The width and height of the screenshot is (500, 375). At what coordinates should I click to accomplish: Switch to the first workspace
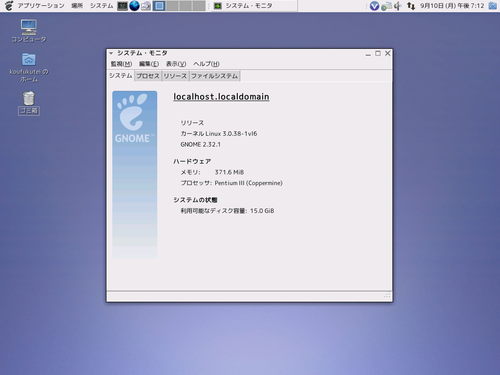tap(159, 6)
